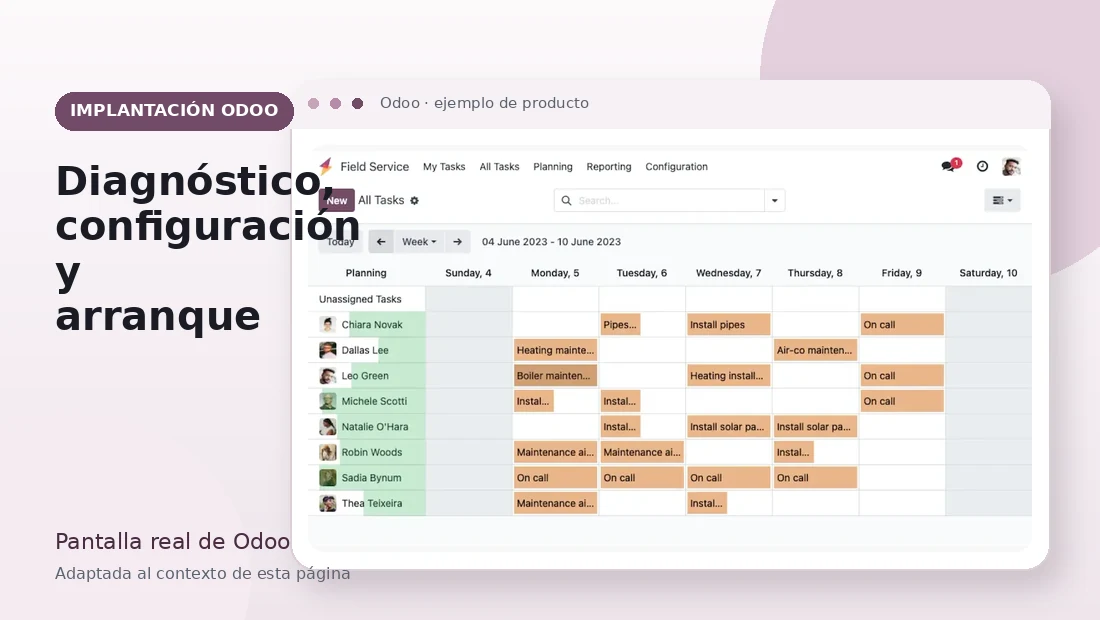The image size is (1100, 620).
Task: Click Robin Woods' avatar
Action: point(328,452)
